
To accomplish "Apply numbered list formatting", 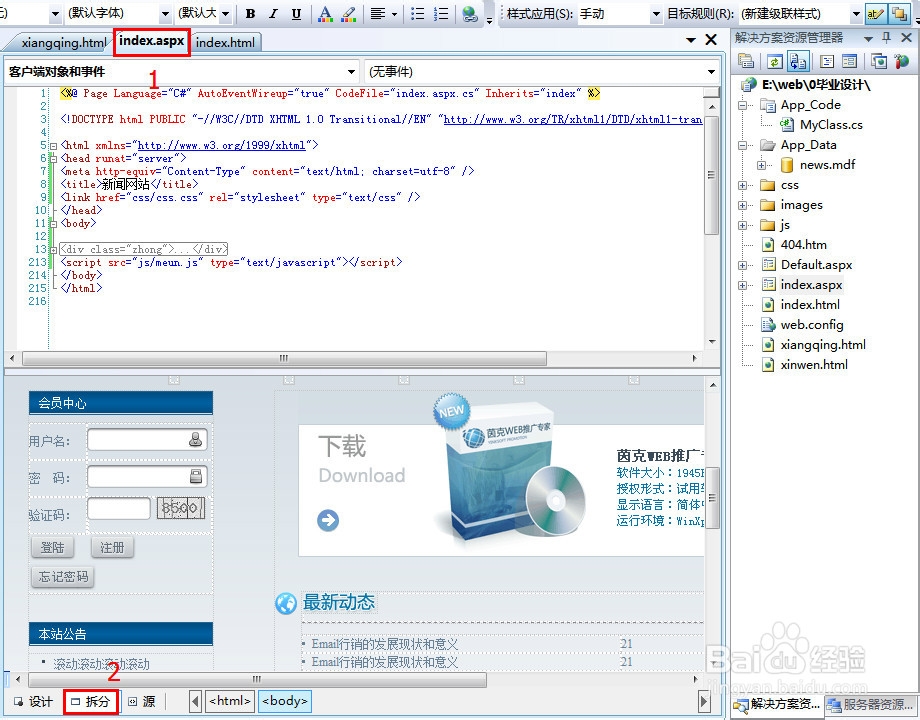I will [x=441, y=13].
